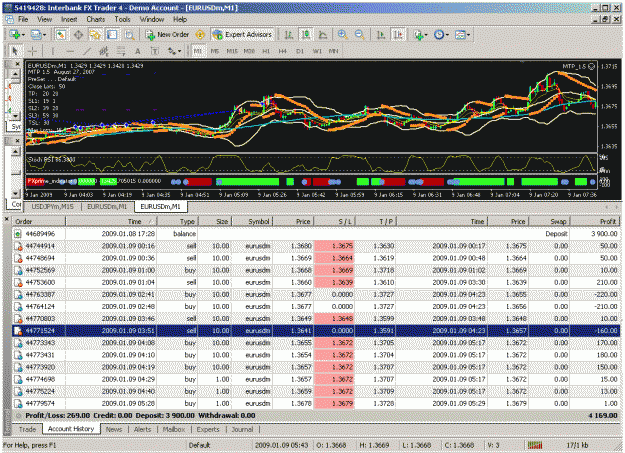Toggle the M1 timeframe button
Screen dimensions: 625x453
coord(198,51)
